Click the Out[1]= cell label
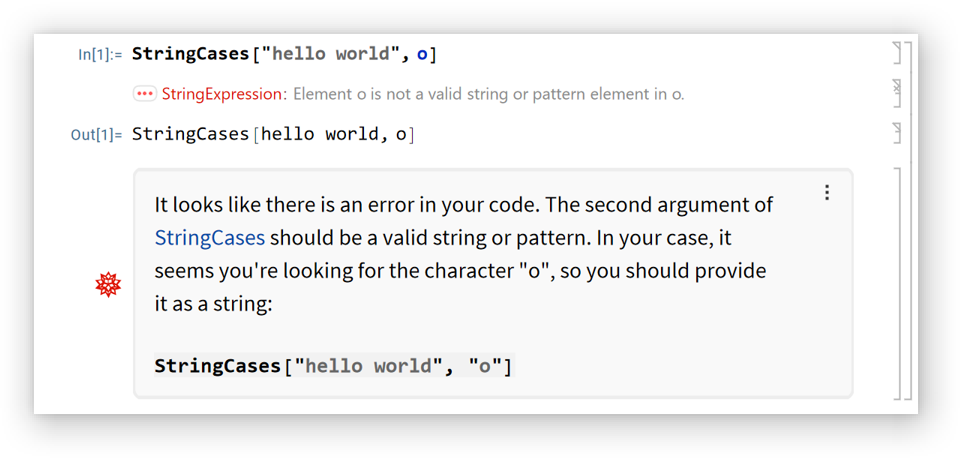This screenshot has height=460, width=960. tap(96, 134)
